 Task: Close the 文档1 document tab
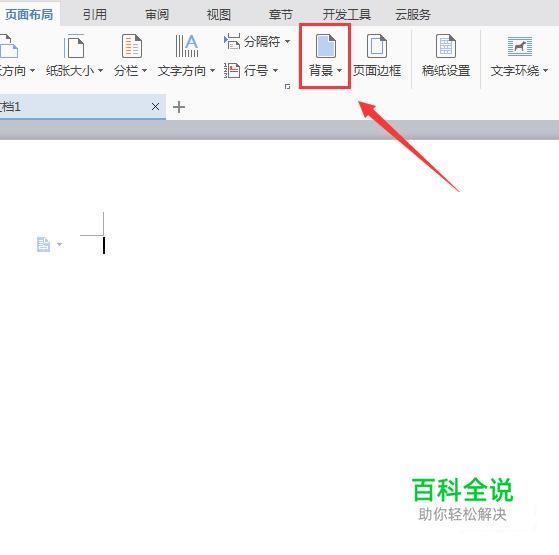[x=155, y=107]
